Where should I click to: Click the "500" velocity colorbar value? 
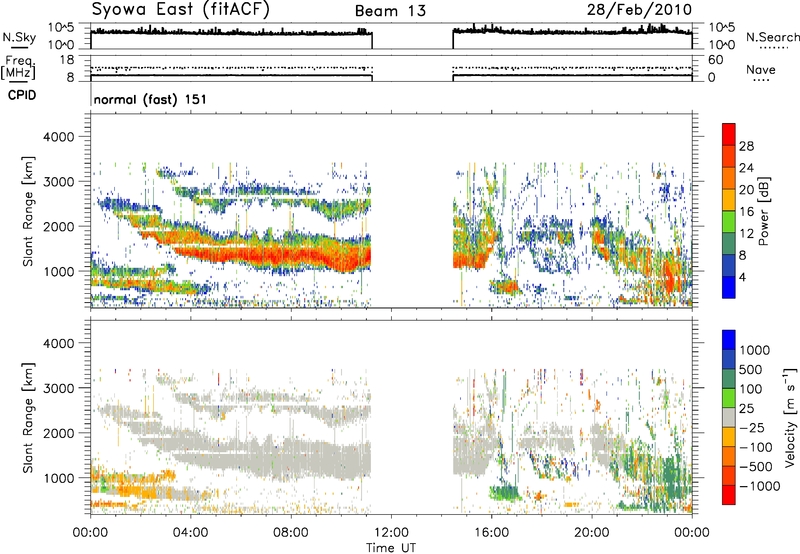tap(751, 370)
